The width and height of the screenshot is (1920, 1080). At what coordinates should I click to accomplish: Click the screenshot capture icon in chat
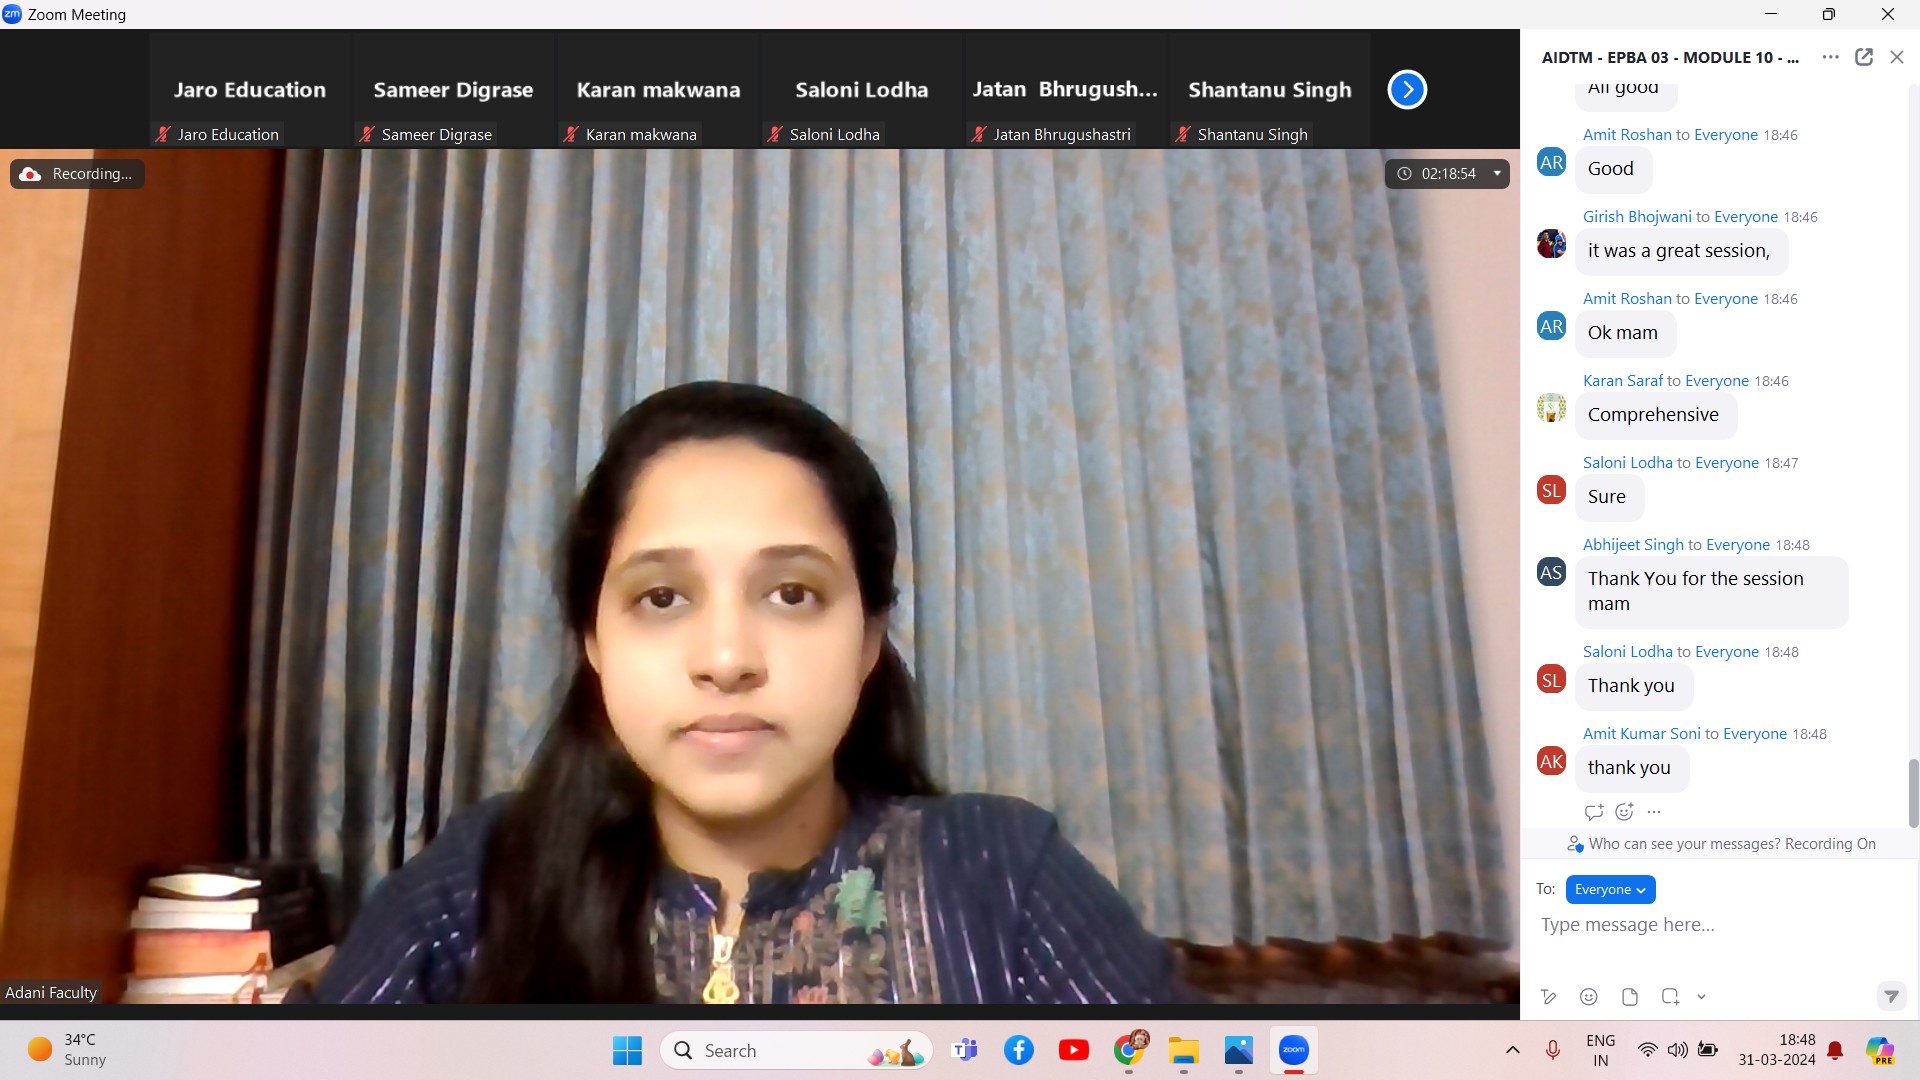(x=1670, y=996)
